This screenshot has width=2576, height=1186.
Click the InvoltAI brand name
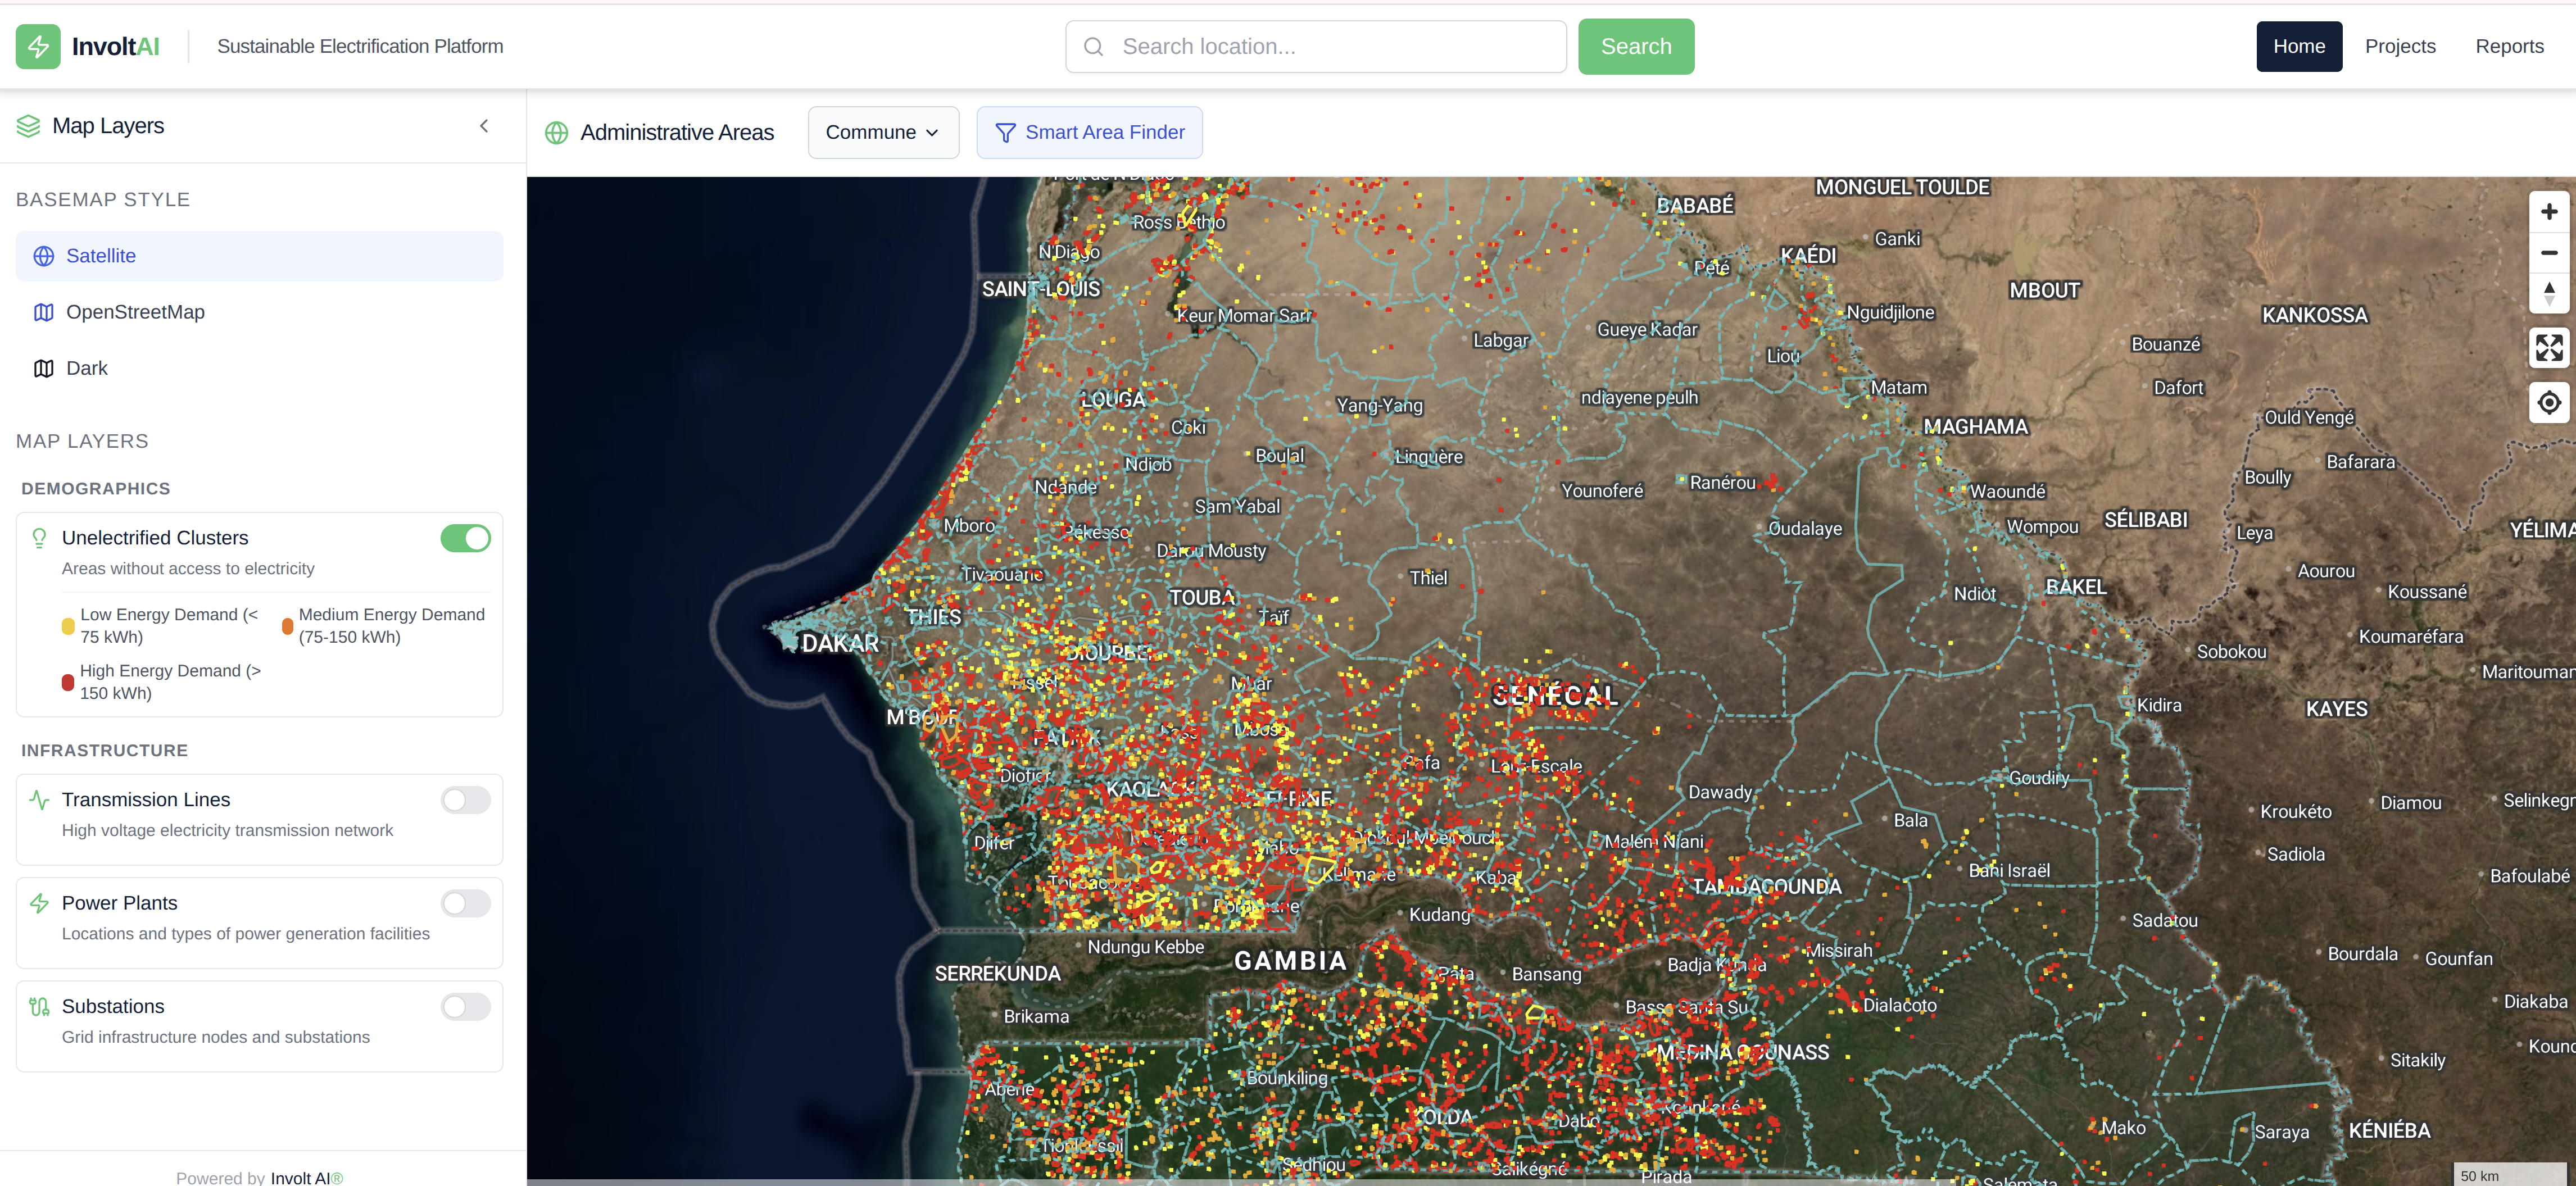tap(115, 47)
